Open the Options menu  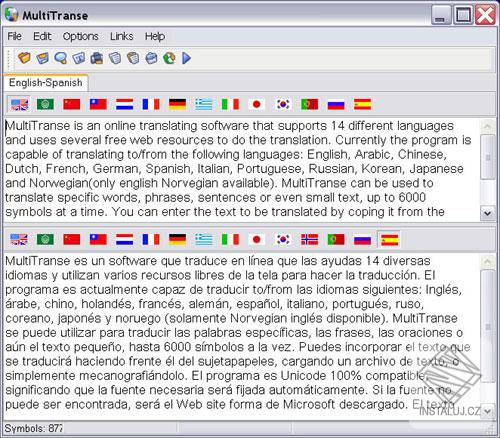pyautogui.click(x=81, y=36)
